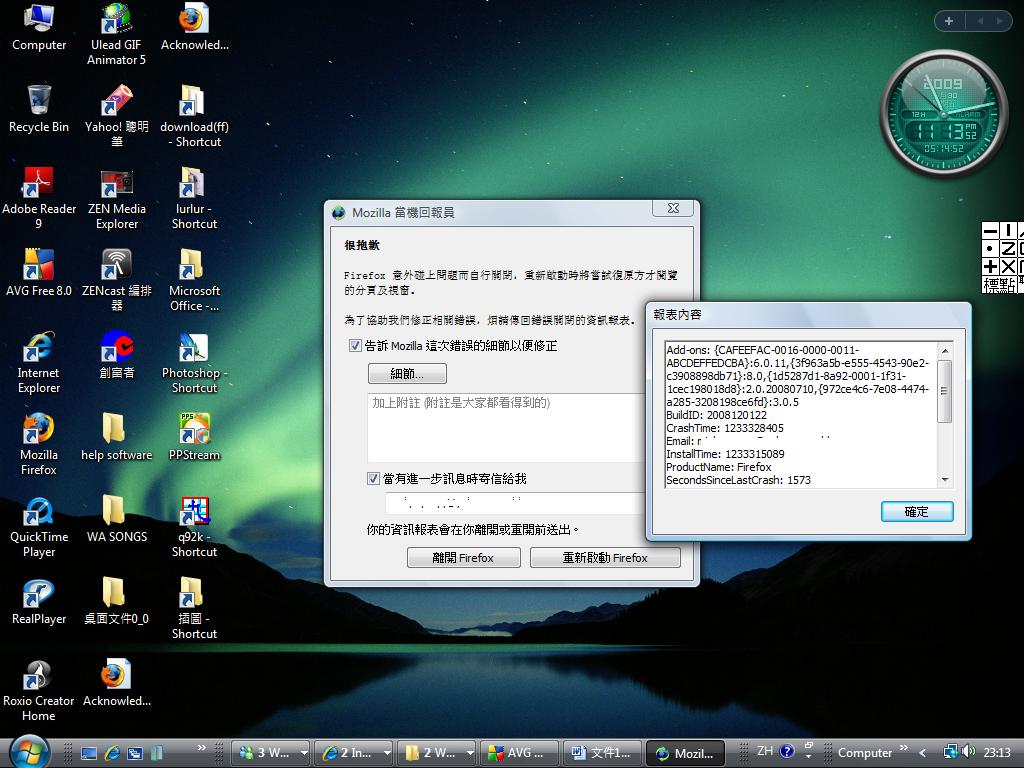
Task: Open the '2 In...' Internet Explorer taskbar group
Action: click(353, 753)
